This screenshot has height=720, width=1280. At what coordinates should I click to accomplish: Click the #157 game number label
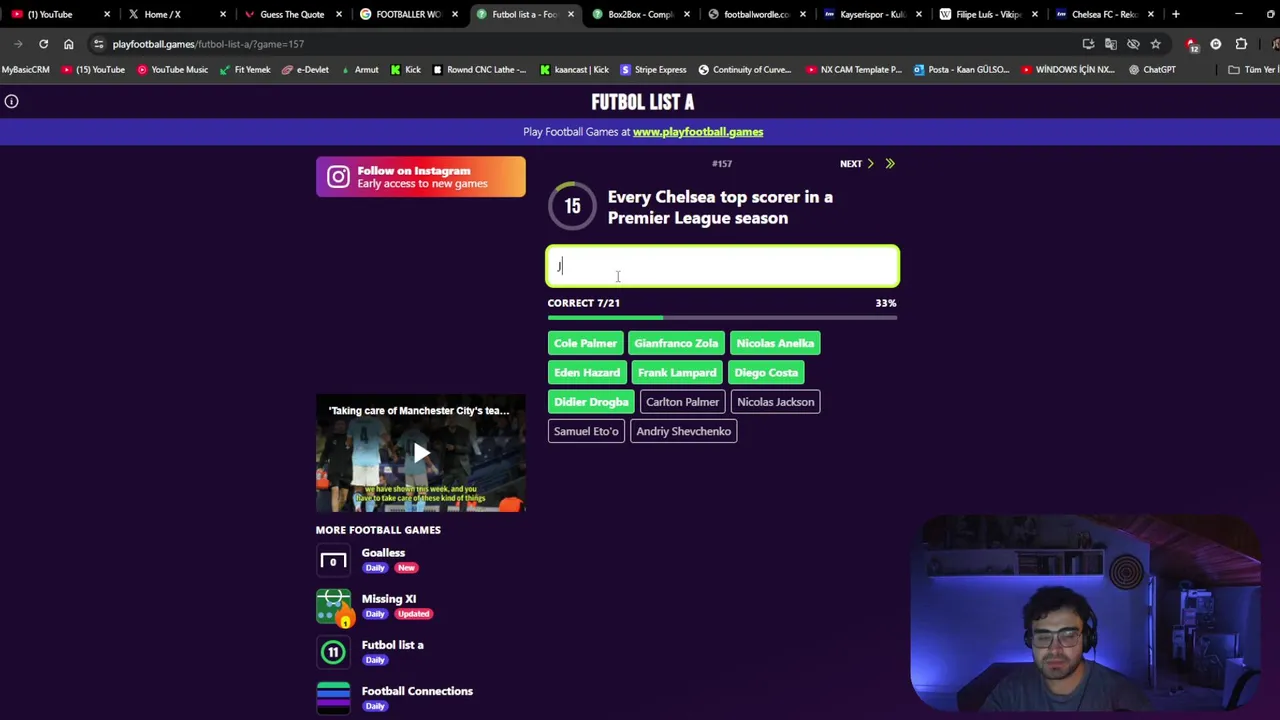(x=722, y=164)
